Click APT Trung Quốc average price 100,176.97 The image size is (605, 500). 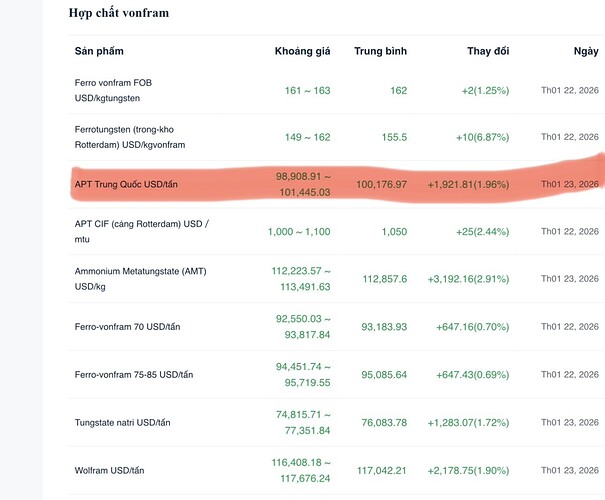[x=376, y=184]
